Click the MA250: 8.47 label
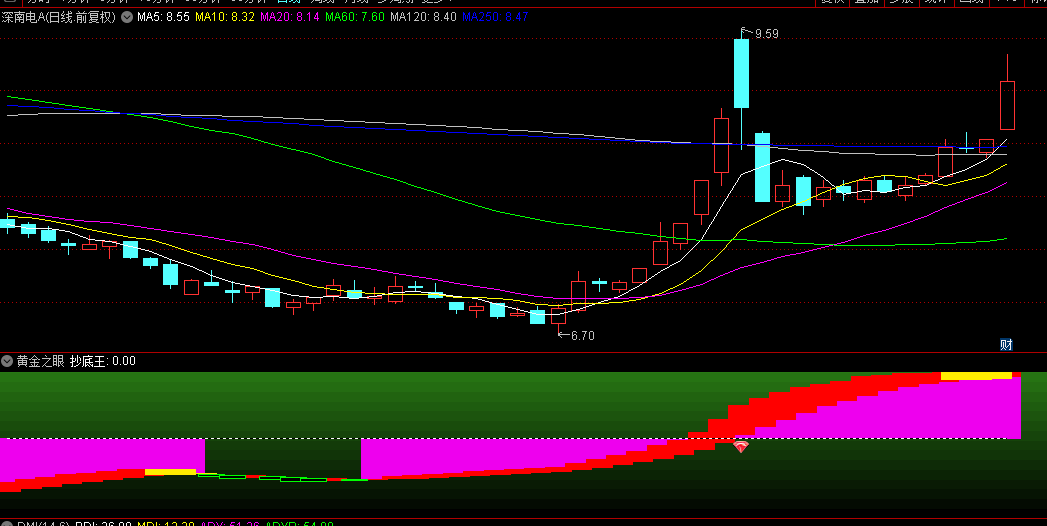Viewport: 1047px width, 526px height. coord(495,17)
